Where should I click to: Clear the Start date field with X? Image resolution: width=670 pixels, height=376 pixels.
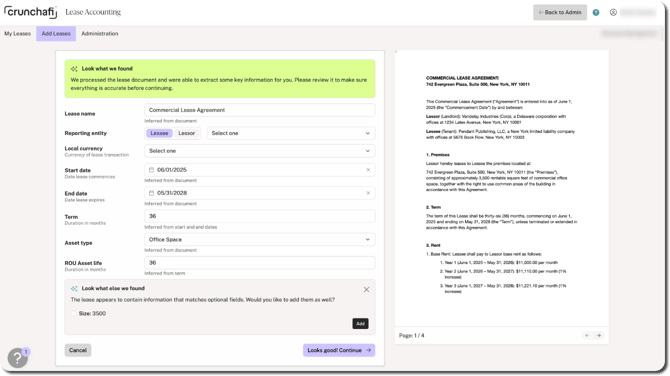coord(368,170)
